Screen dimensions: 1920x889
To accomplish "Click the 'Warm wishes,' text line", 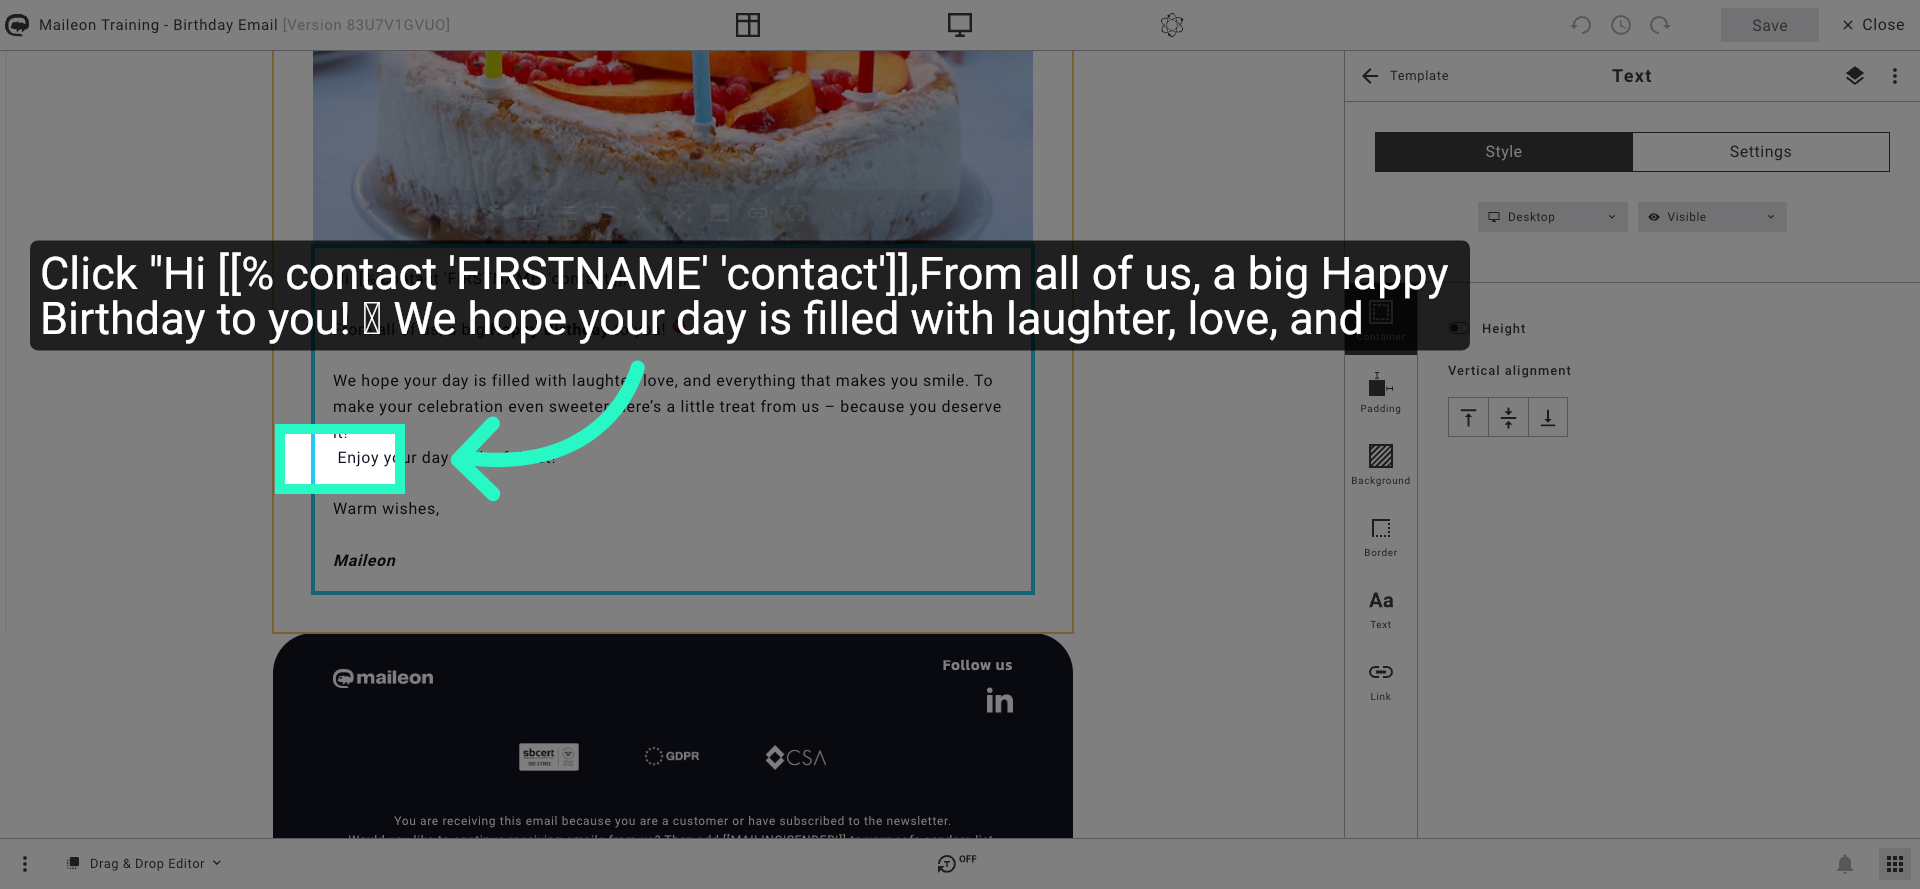I will [386, 509].
